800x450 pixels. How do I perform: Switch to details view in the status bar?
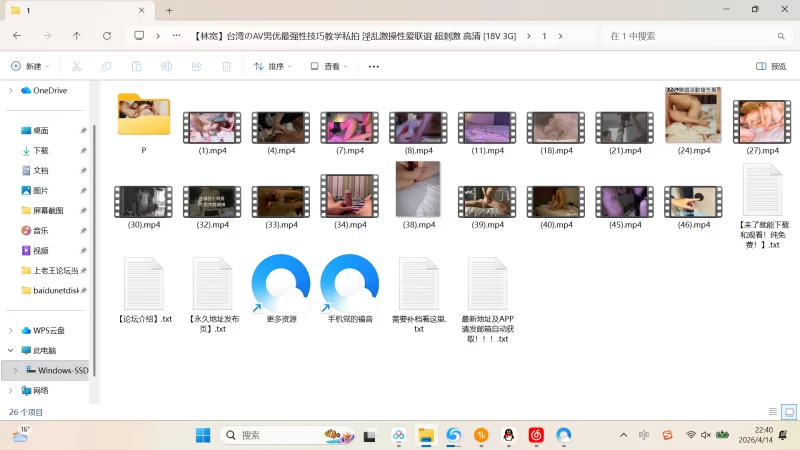point(773,411)
